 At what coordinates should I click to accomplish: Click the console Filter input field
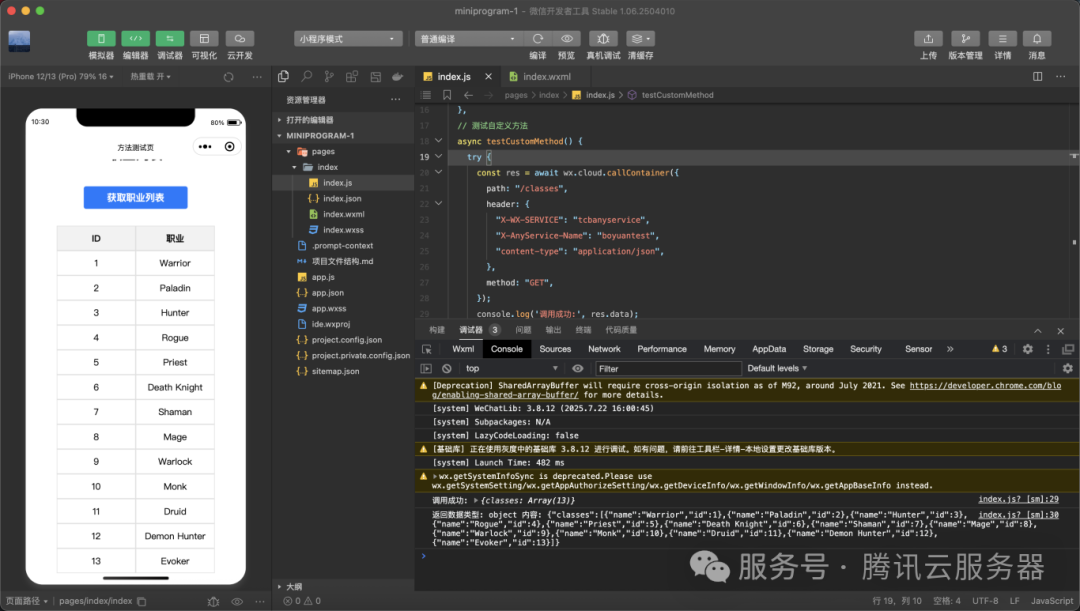(x=668, y=369)
